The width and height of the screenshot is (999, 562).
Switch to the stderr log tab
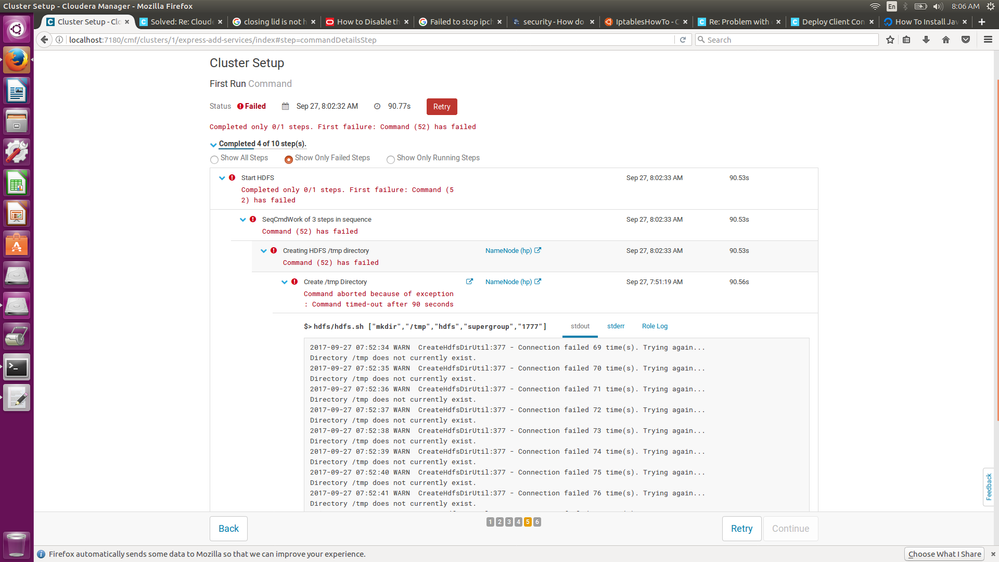point(615,326)
